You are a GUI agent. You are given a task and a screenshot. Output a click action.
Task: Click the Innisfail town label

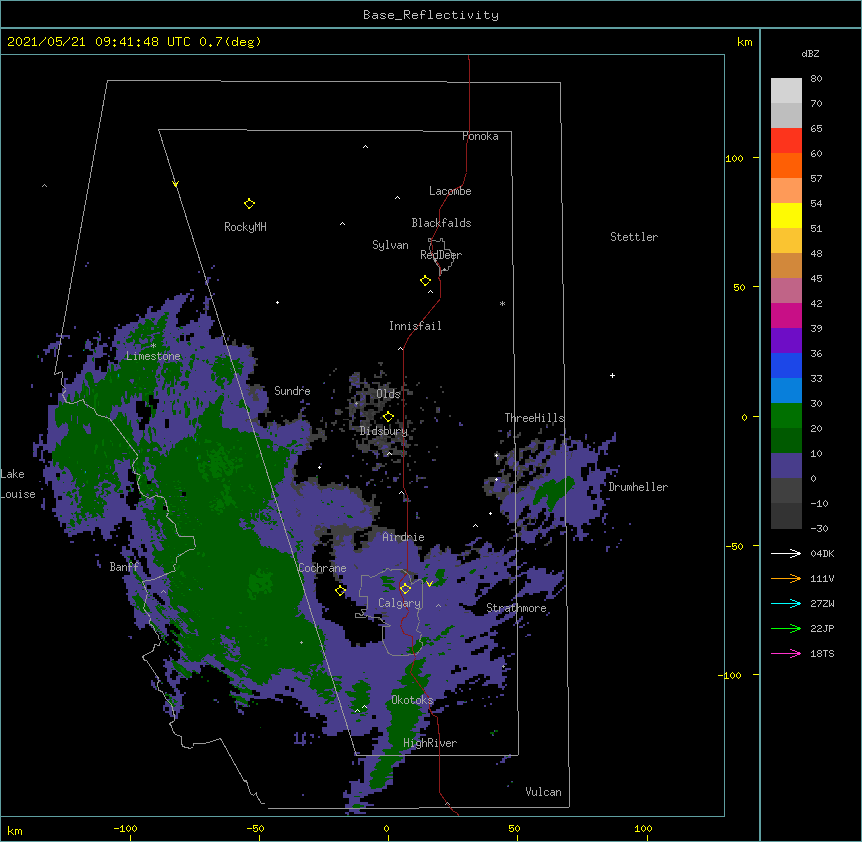[415, 326]
